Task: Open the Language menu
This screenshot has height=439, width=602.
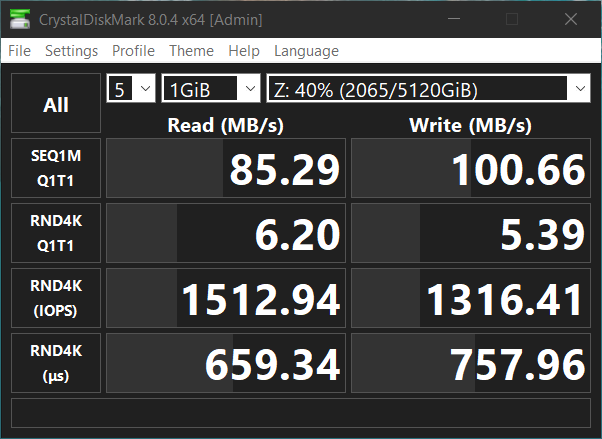Action: (306, 51)
